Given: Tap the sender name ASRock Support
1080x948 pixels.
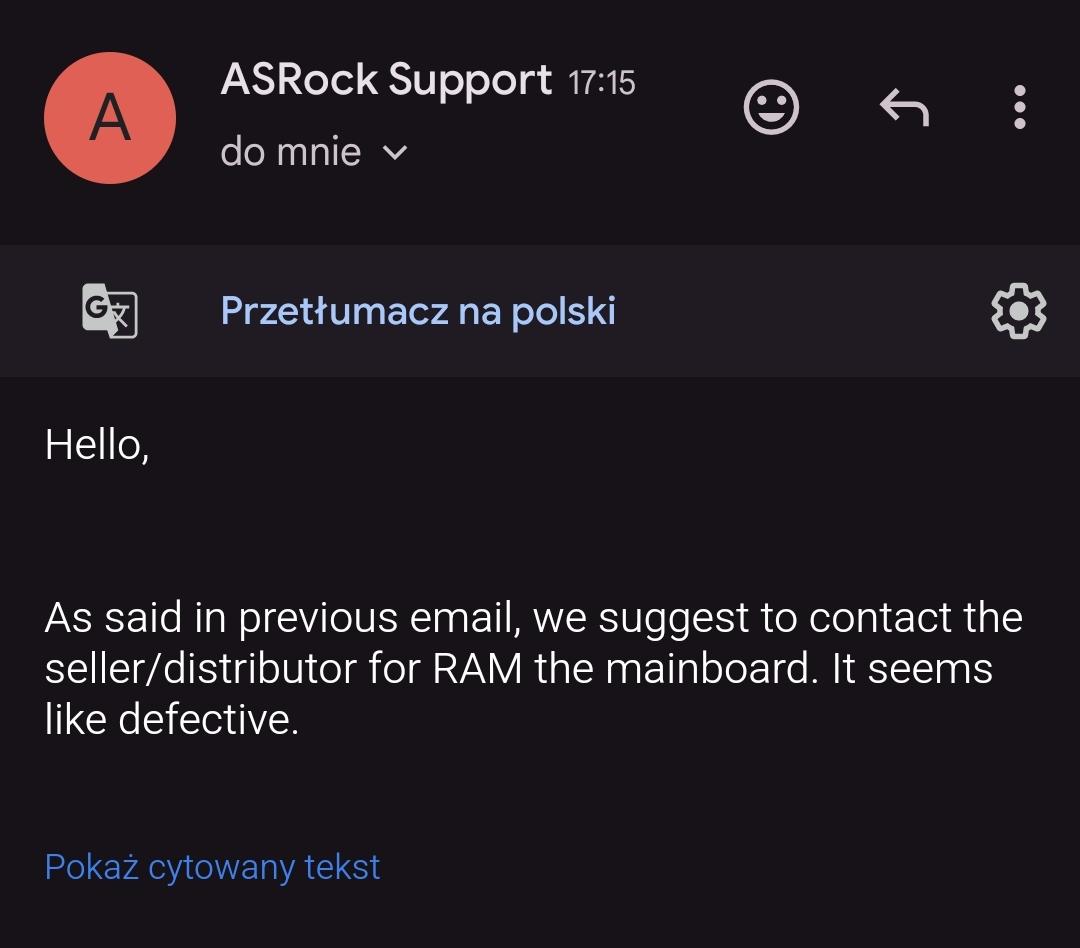Looking at the screenshot, I should pos(386,80).
